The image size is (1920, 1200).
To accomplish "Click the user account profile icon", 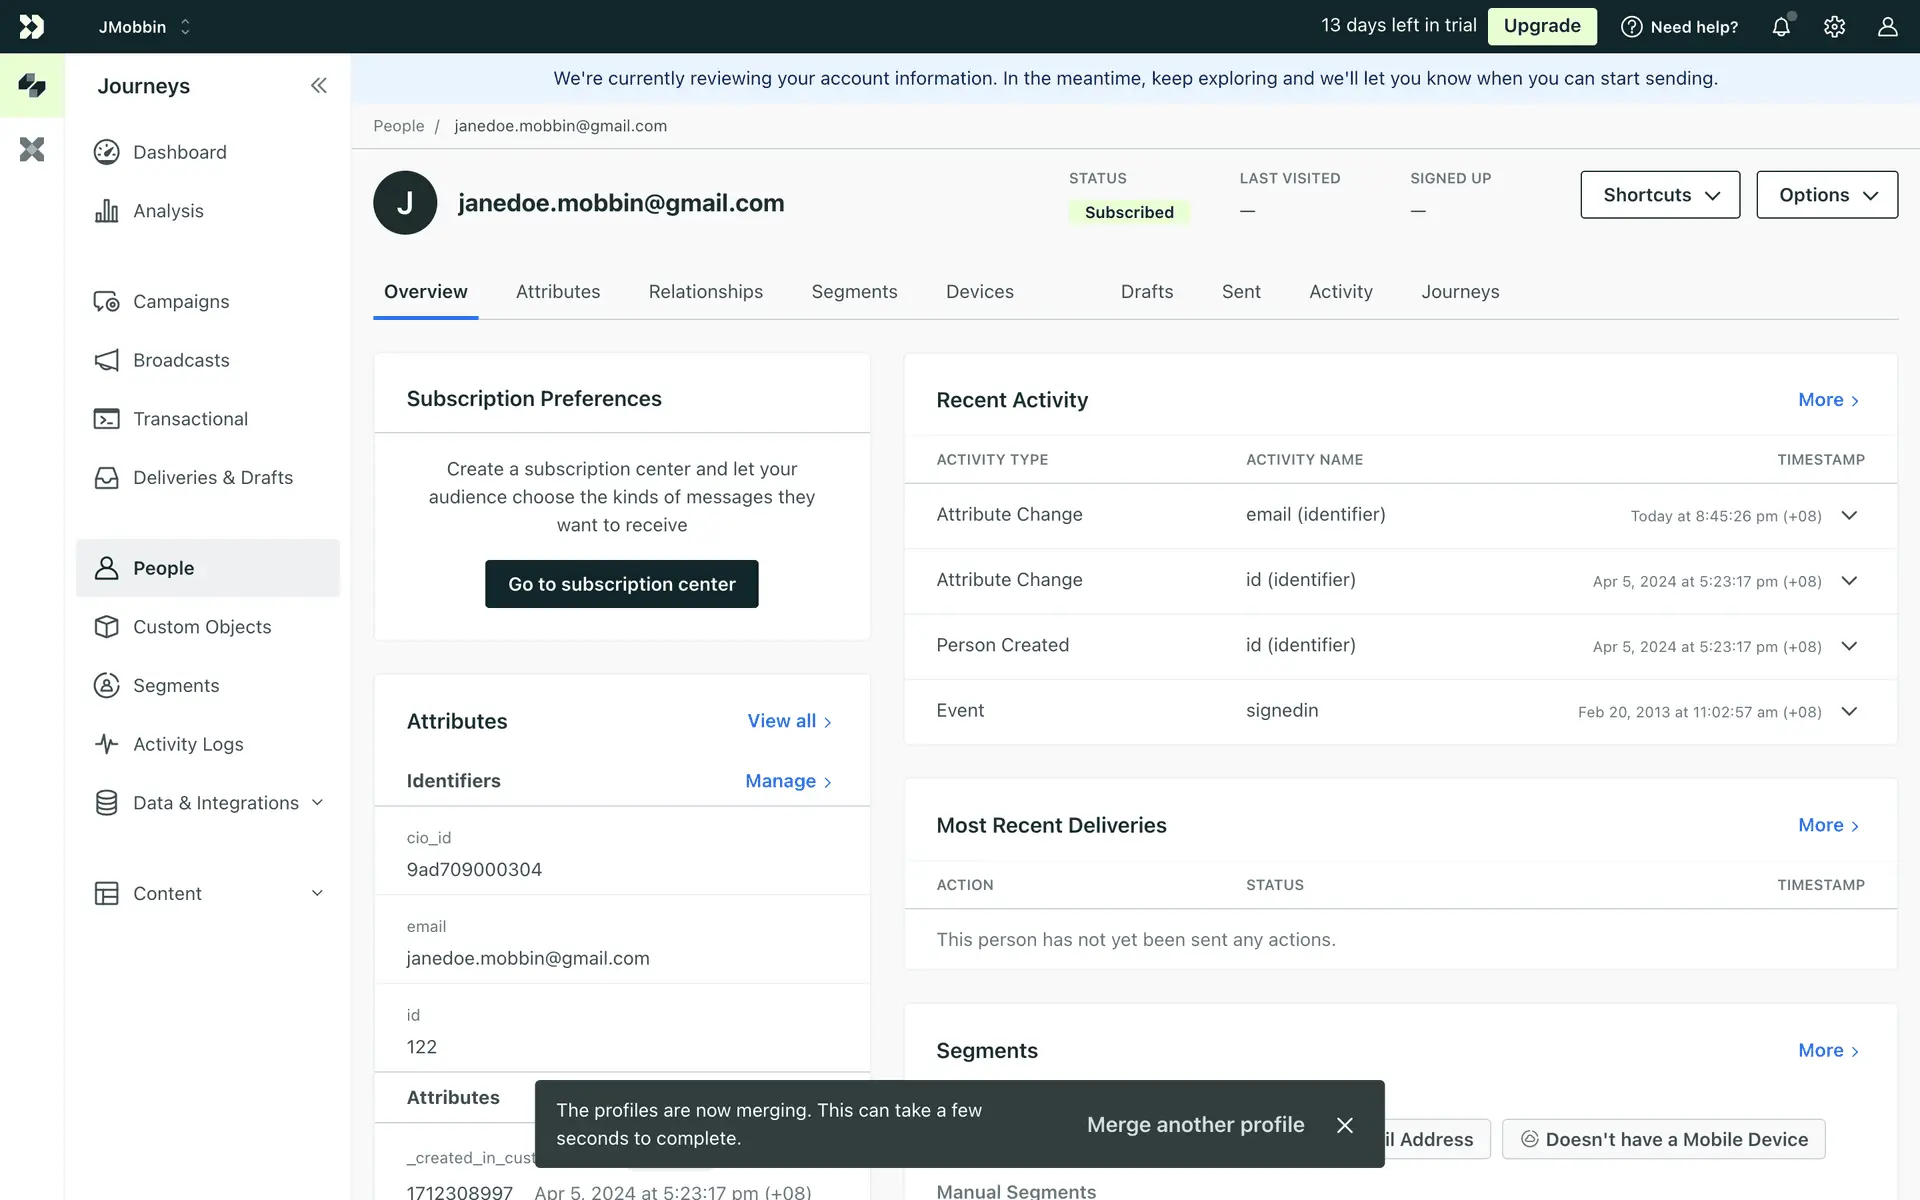I will pos(1887,27).
